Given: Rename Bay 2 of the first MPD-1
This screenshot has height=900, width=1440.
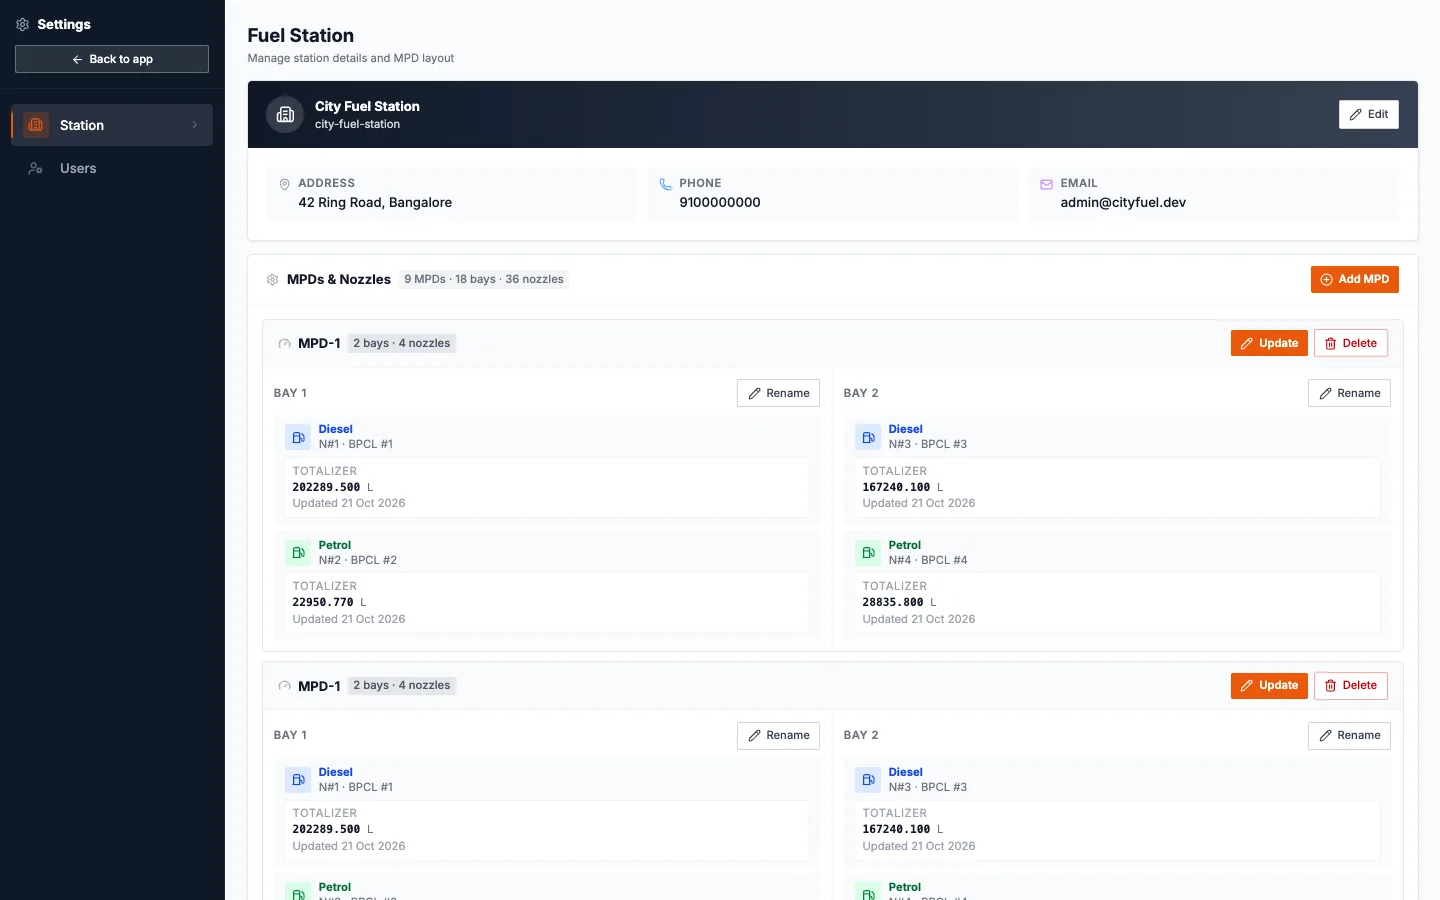Looking at the screenshot, I should [1349, 393].
